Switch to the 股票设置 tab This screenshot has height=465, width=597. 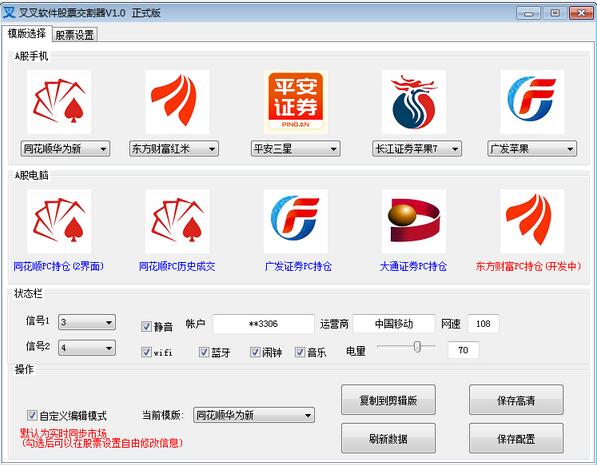[x=75, y=35]
